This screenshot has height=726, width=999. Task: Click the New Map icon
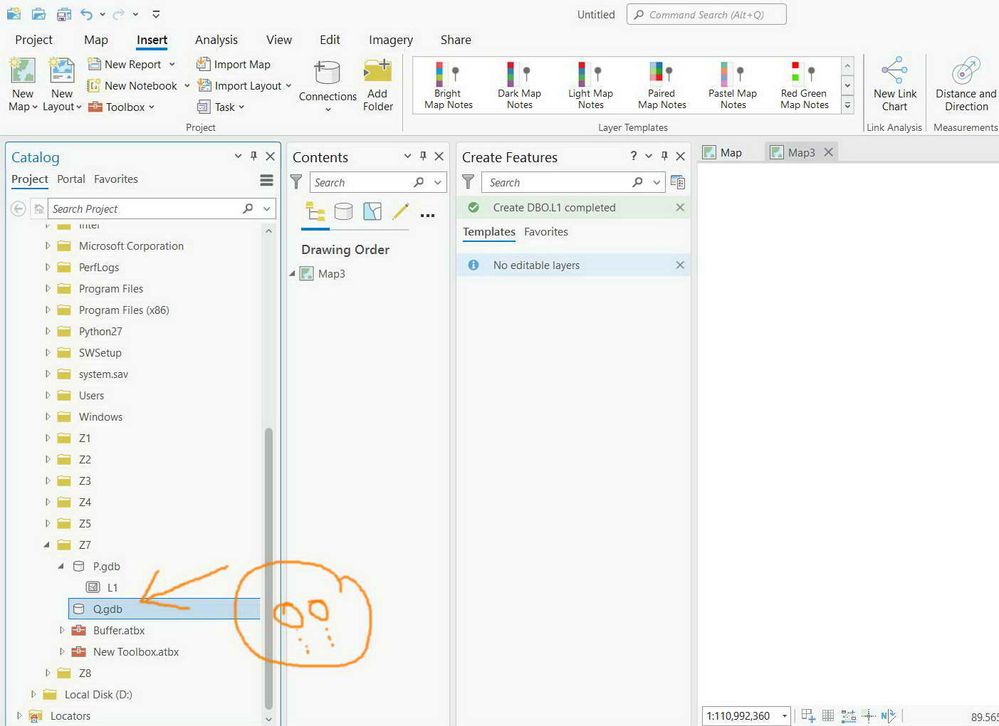coord(22,70)
